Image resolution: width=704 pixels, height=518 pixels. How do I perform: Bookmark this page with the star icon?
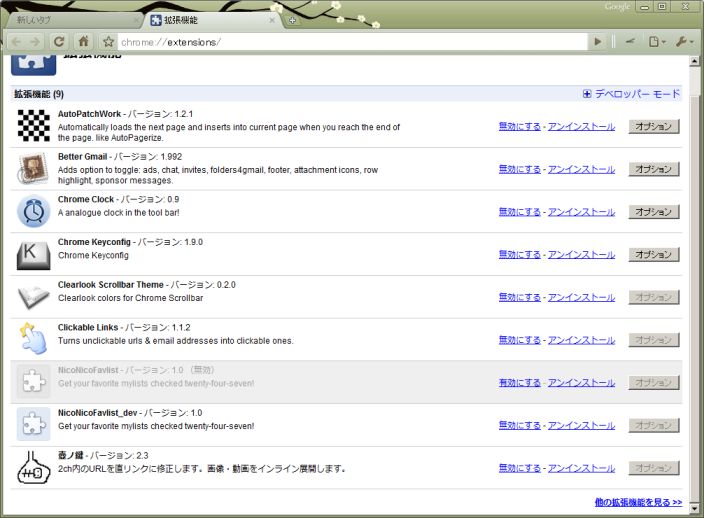tap(108, 42)
